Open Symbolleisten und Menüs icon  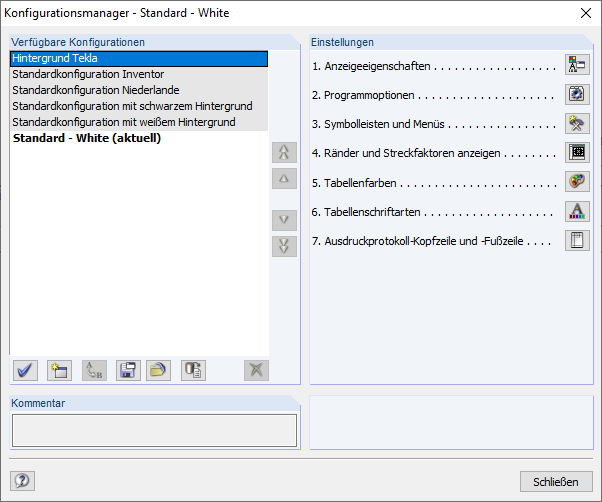click(577, 123)
